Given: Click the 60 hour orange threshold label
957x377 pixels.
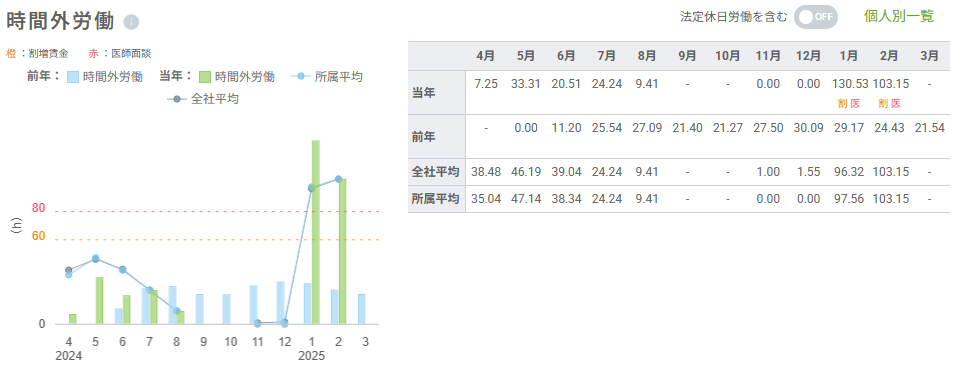Looking at the screenshot, I should click(38, 236).
